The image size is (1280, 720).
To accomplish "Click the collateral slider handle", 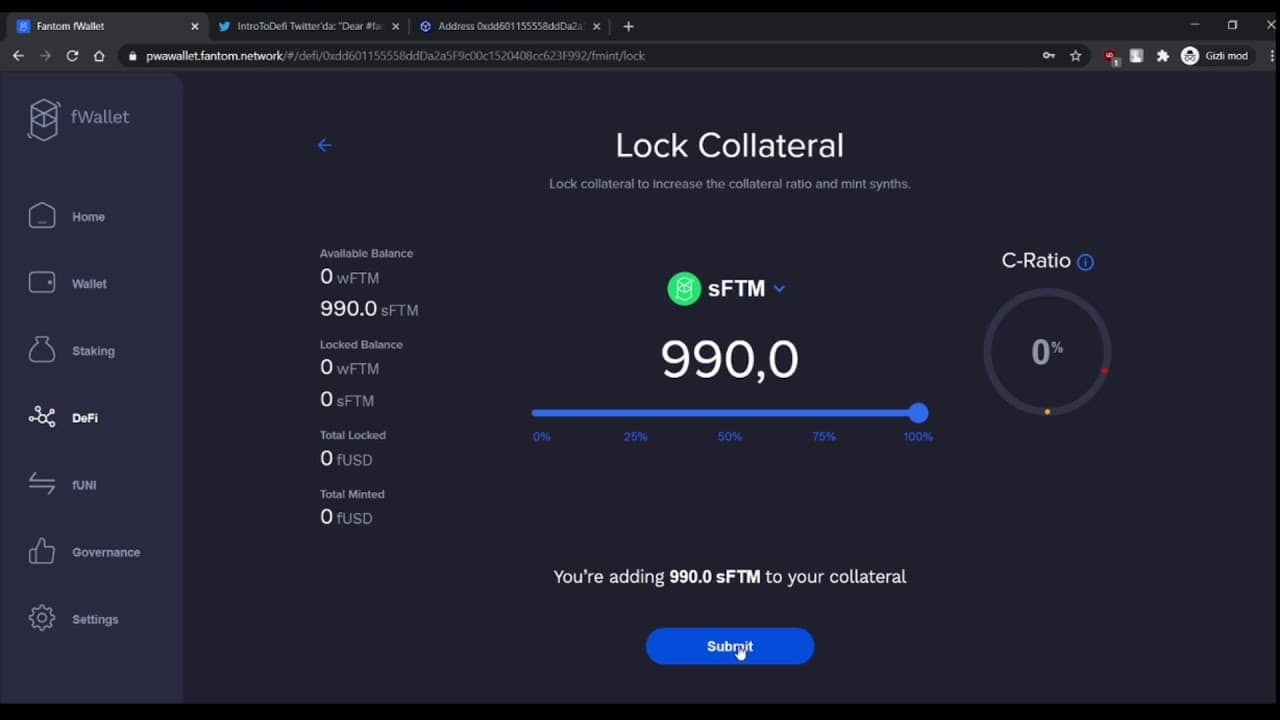I will click(919, 413).
